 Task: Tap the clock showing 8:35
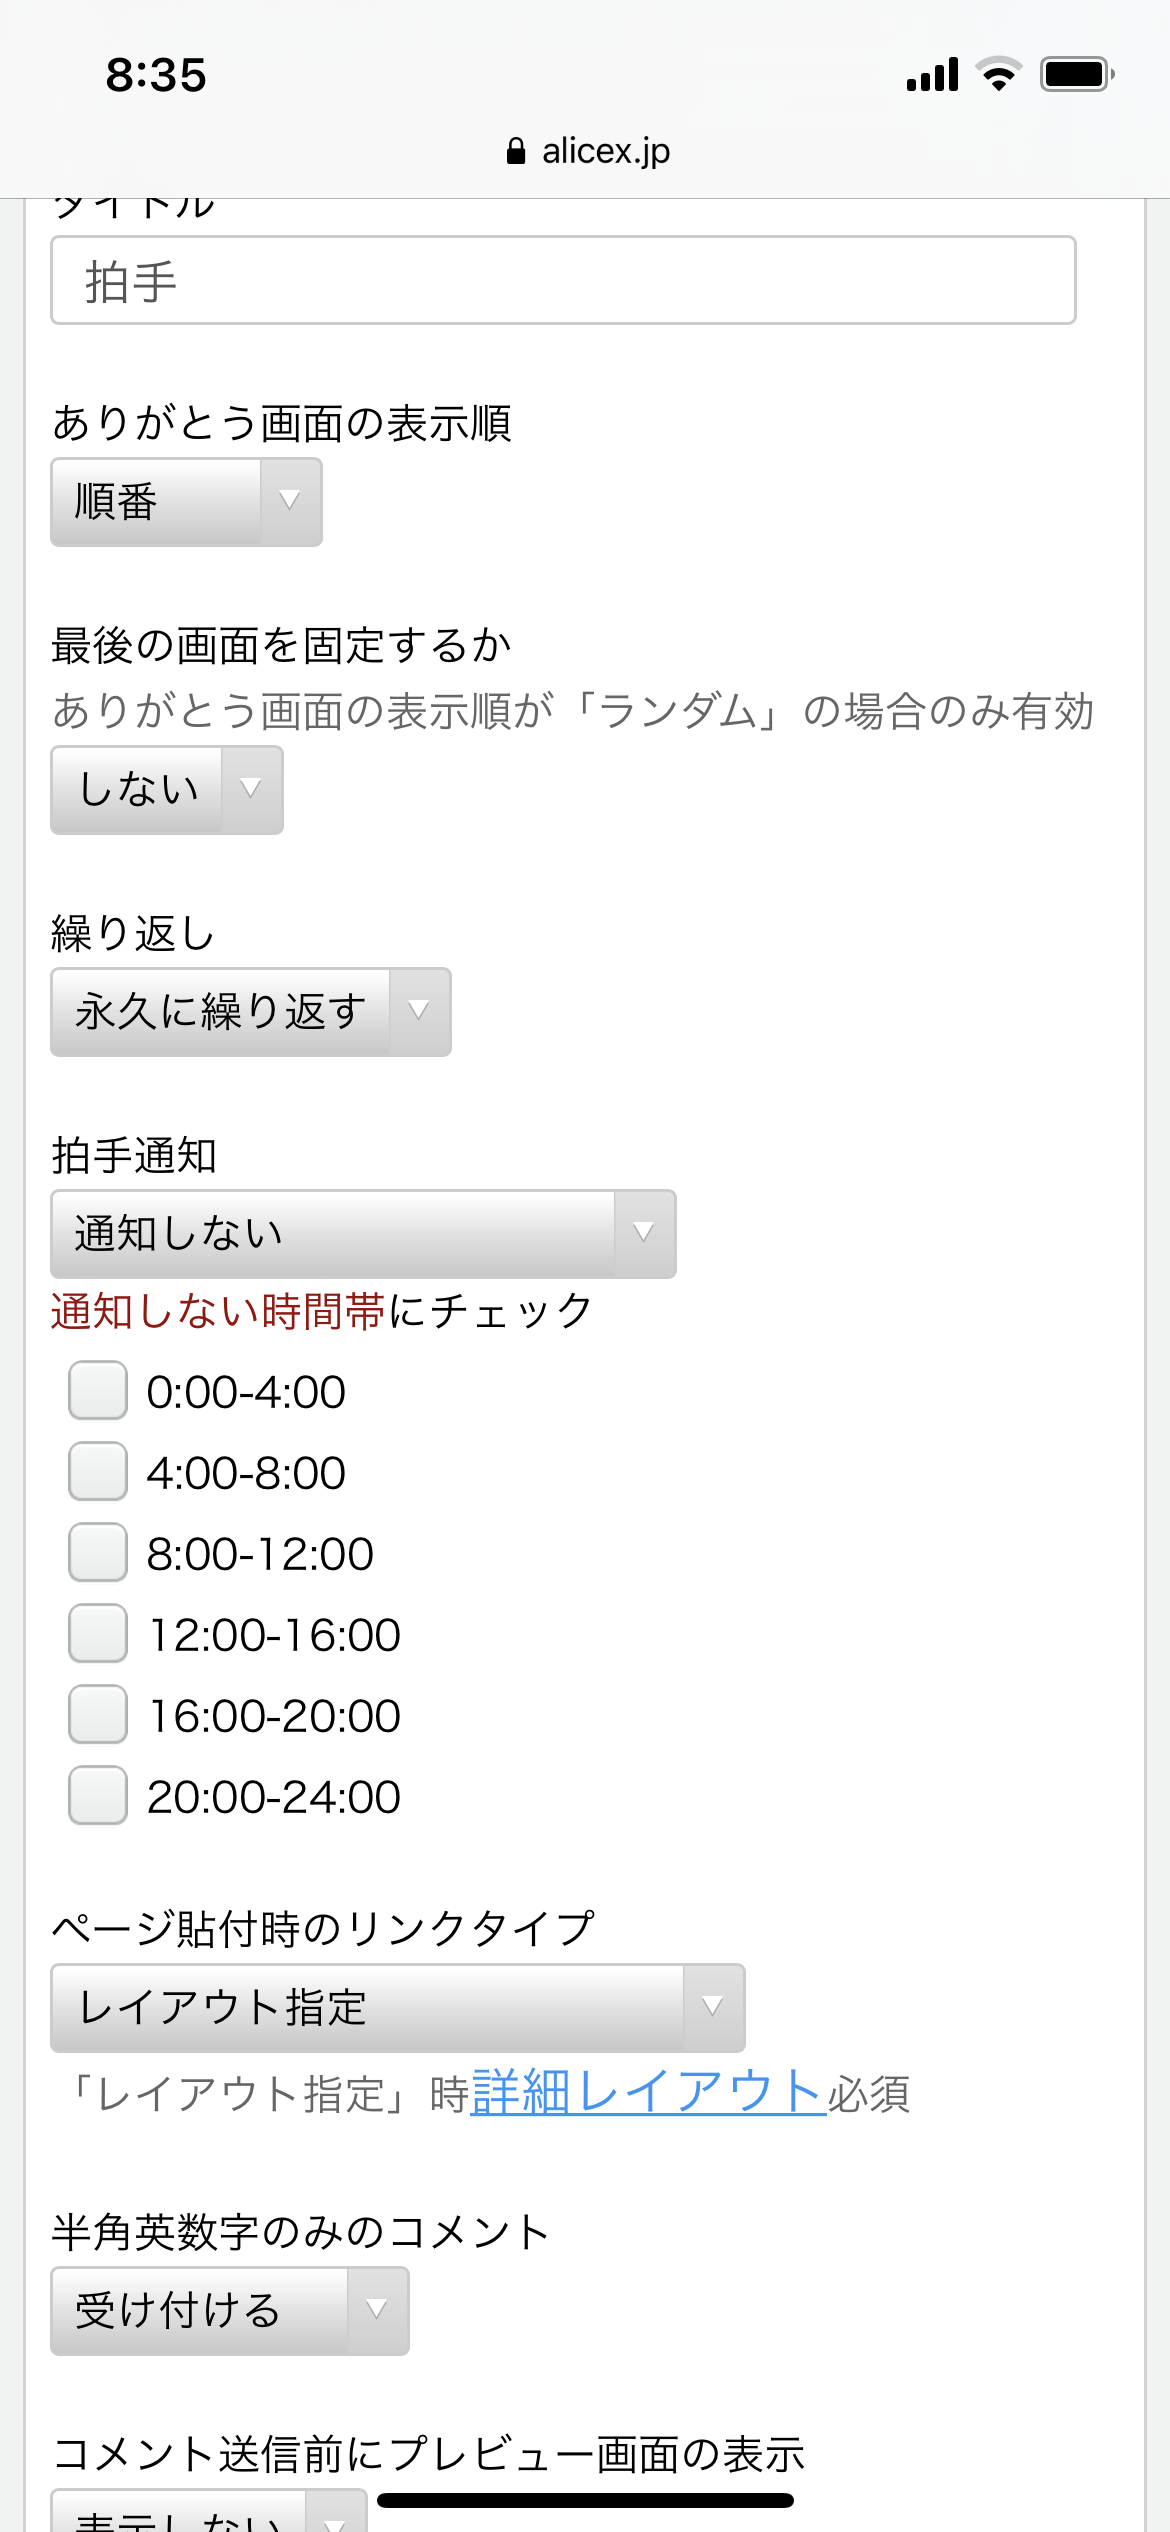point(156,76)
